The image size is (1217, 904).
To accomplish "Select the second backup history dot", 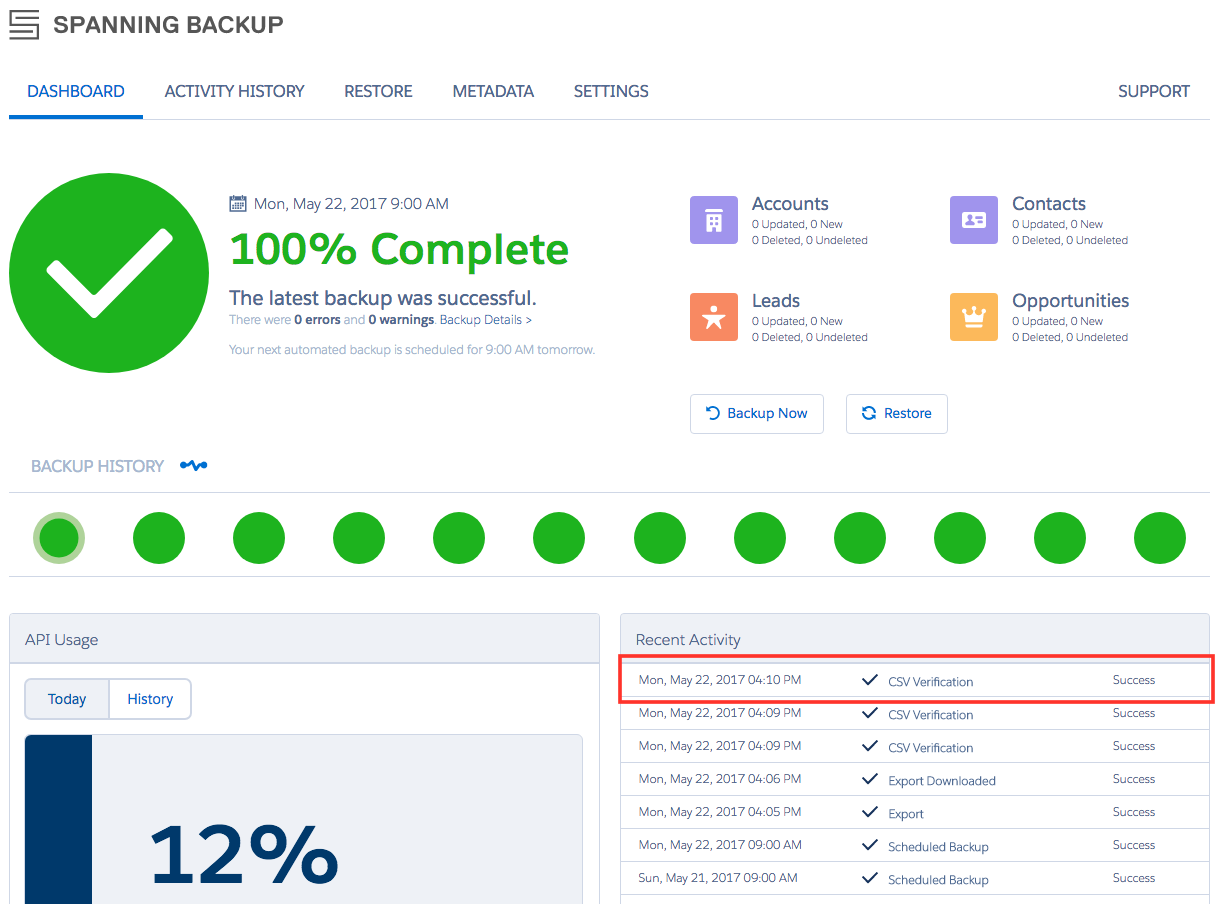I will point(159,538).
